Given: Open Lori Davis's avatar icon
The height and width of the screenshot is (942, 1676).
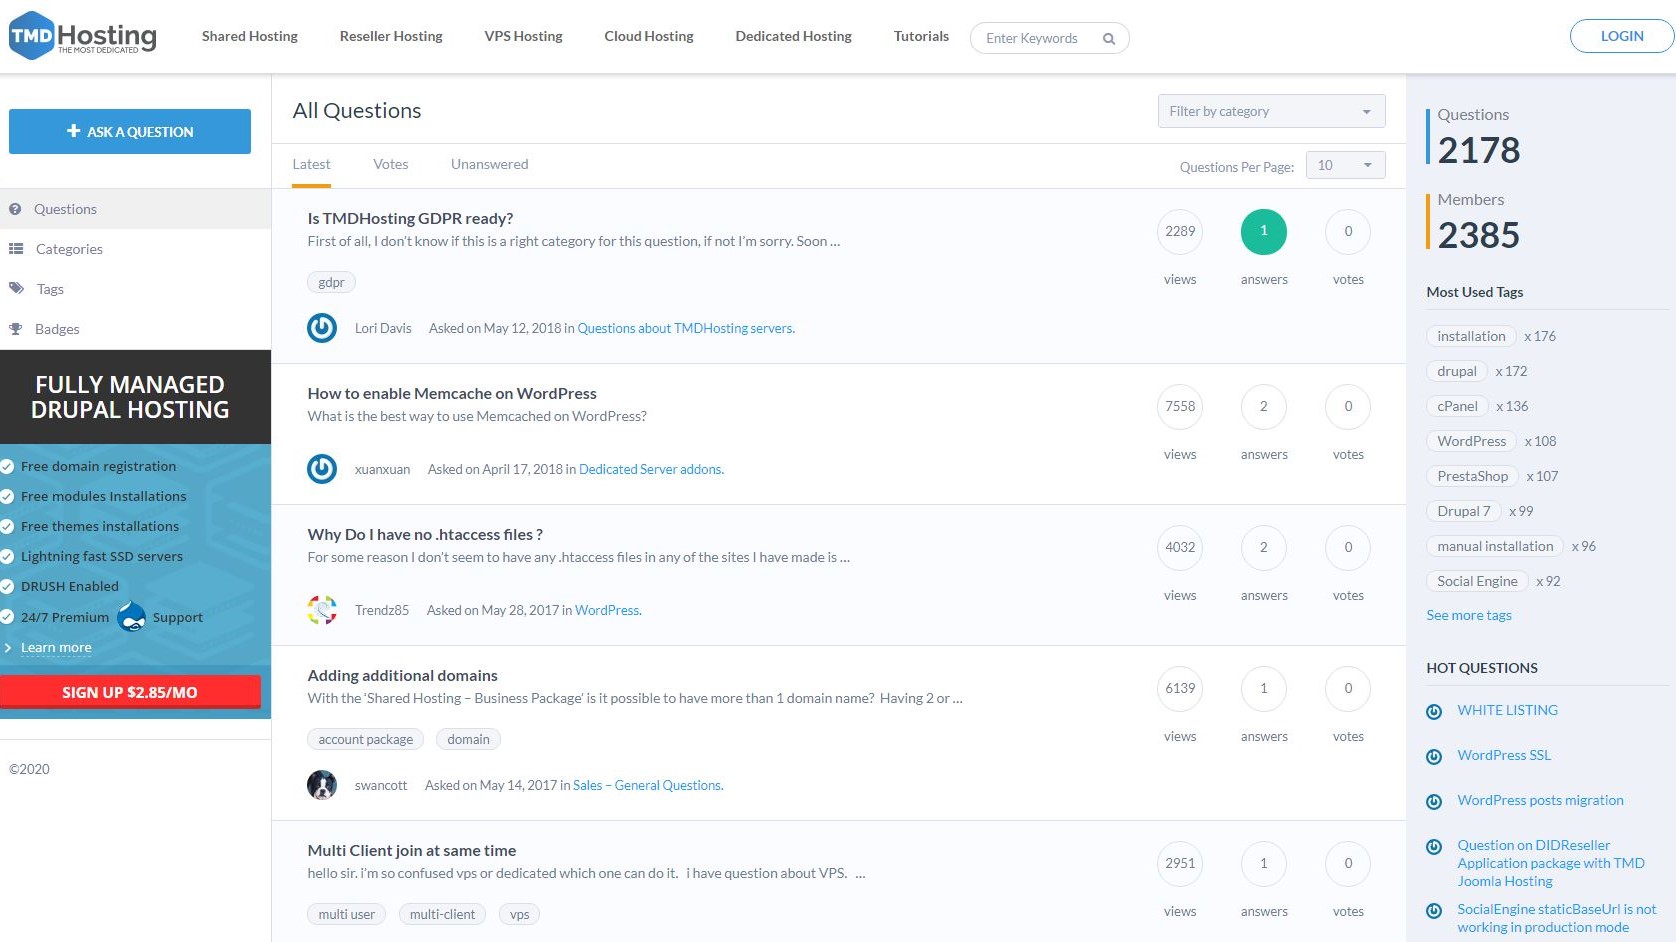Looking at the screenshot, I should [322, 328].
